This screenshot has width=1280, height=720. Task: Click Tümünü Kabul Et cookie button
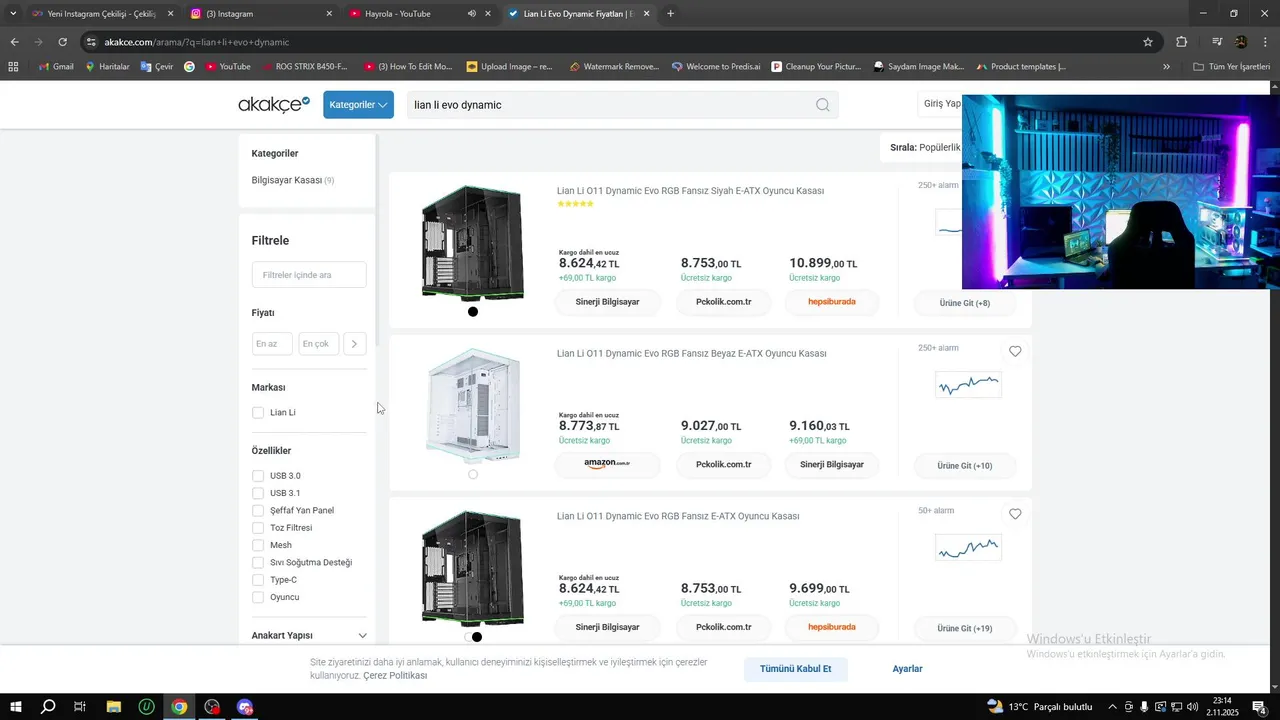coord(795,669)
